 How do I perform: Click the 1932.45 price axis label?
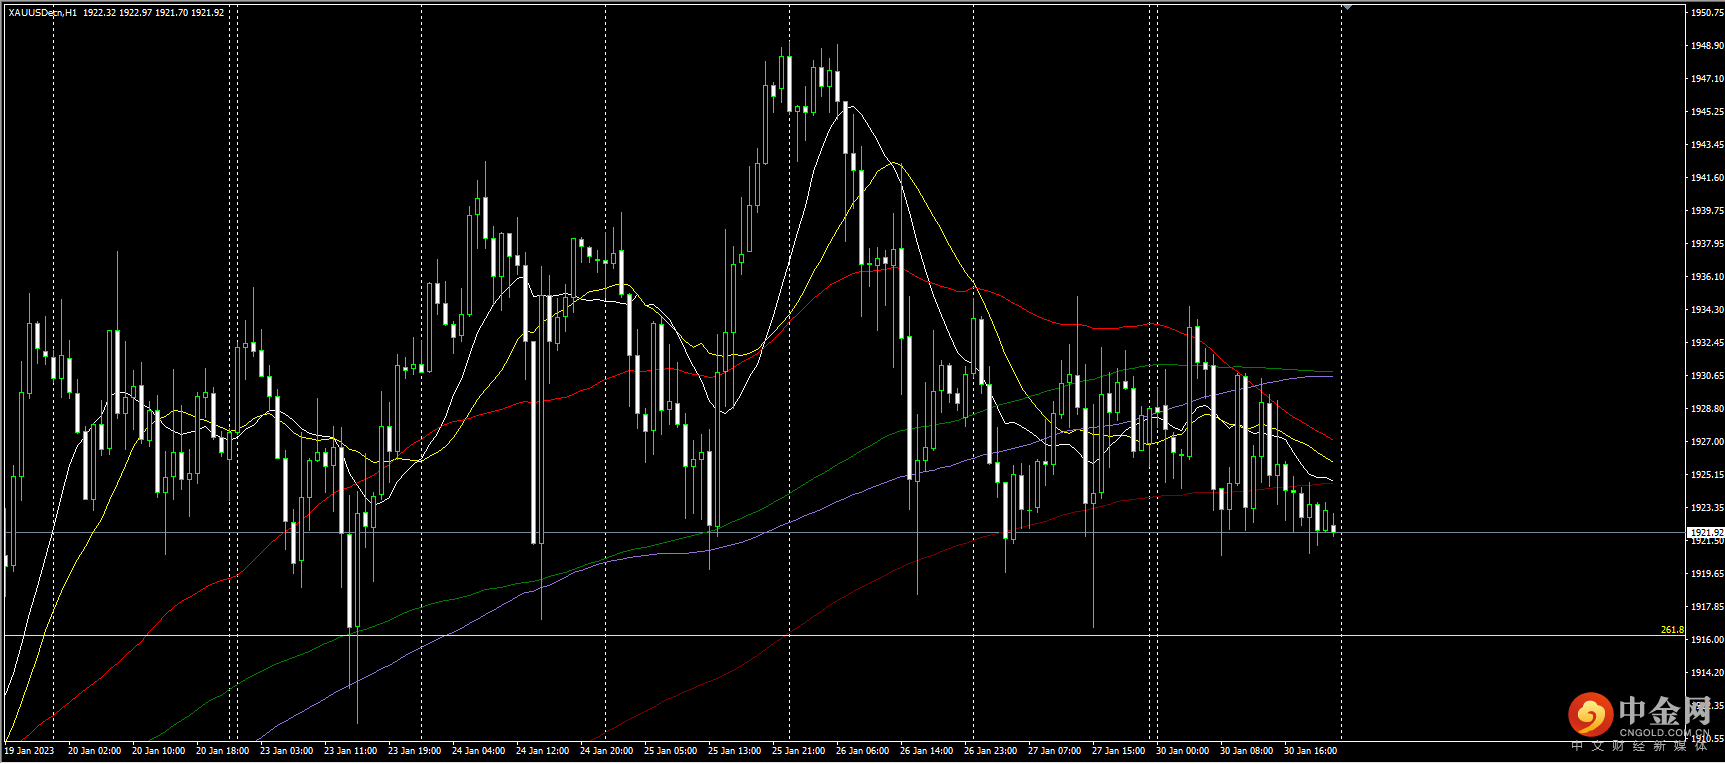[x=1707, y=343]
